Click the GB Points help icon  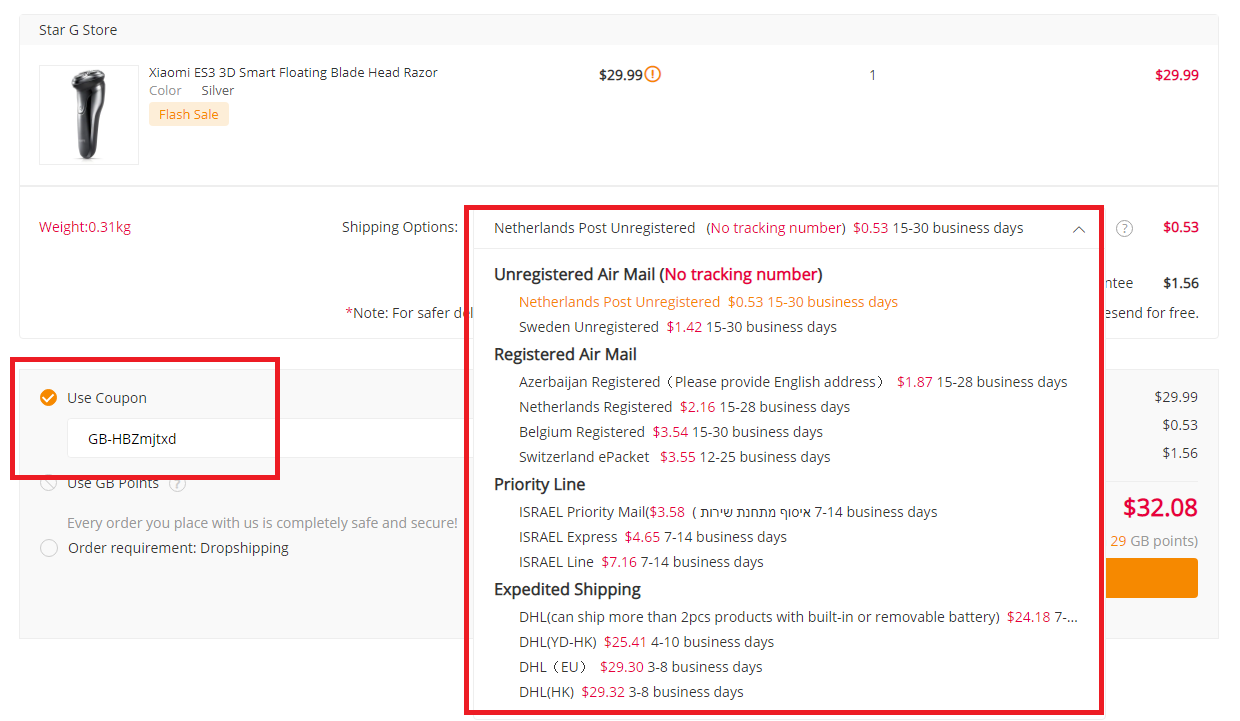point(178,484)
